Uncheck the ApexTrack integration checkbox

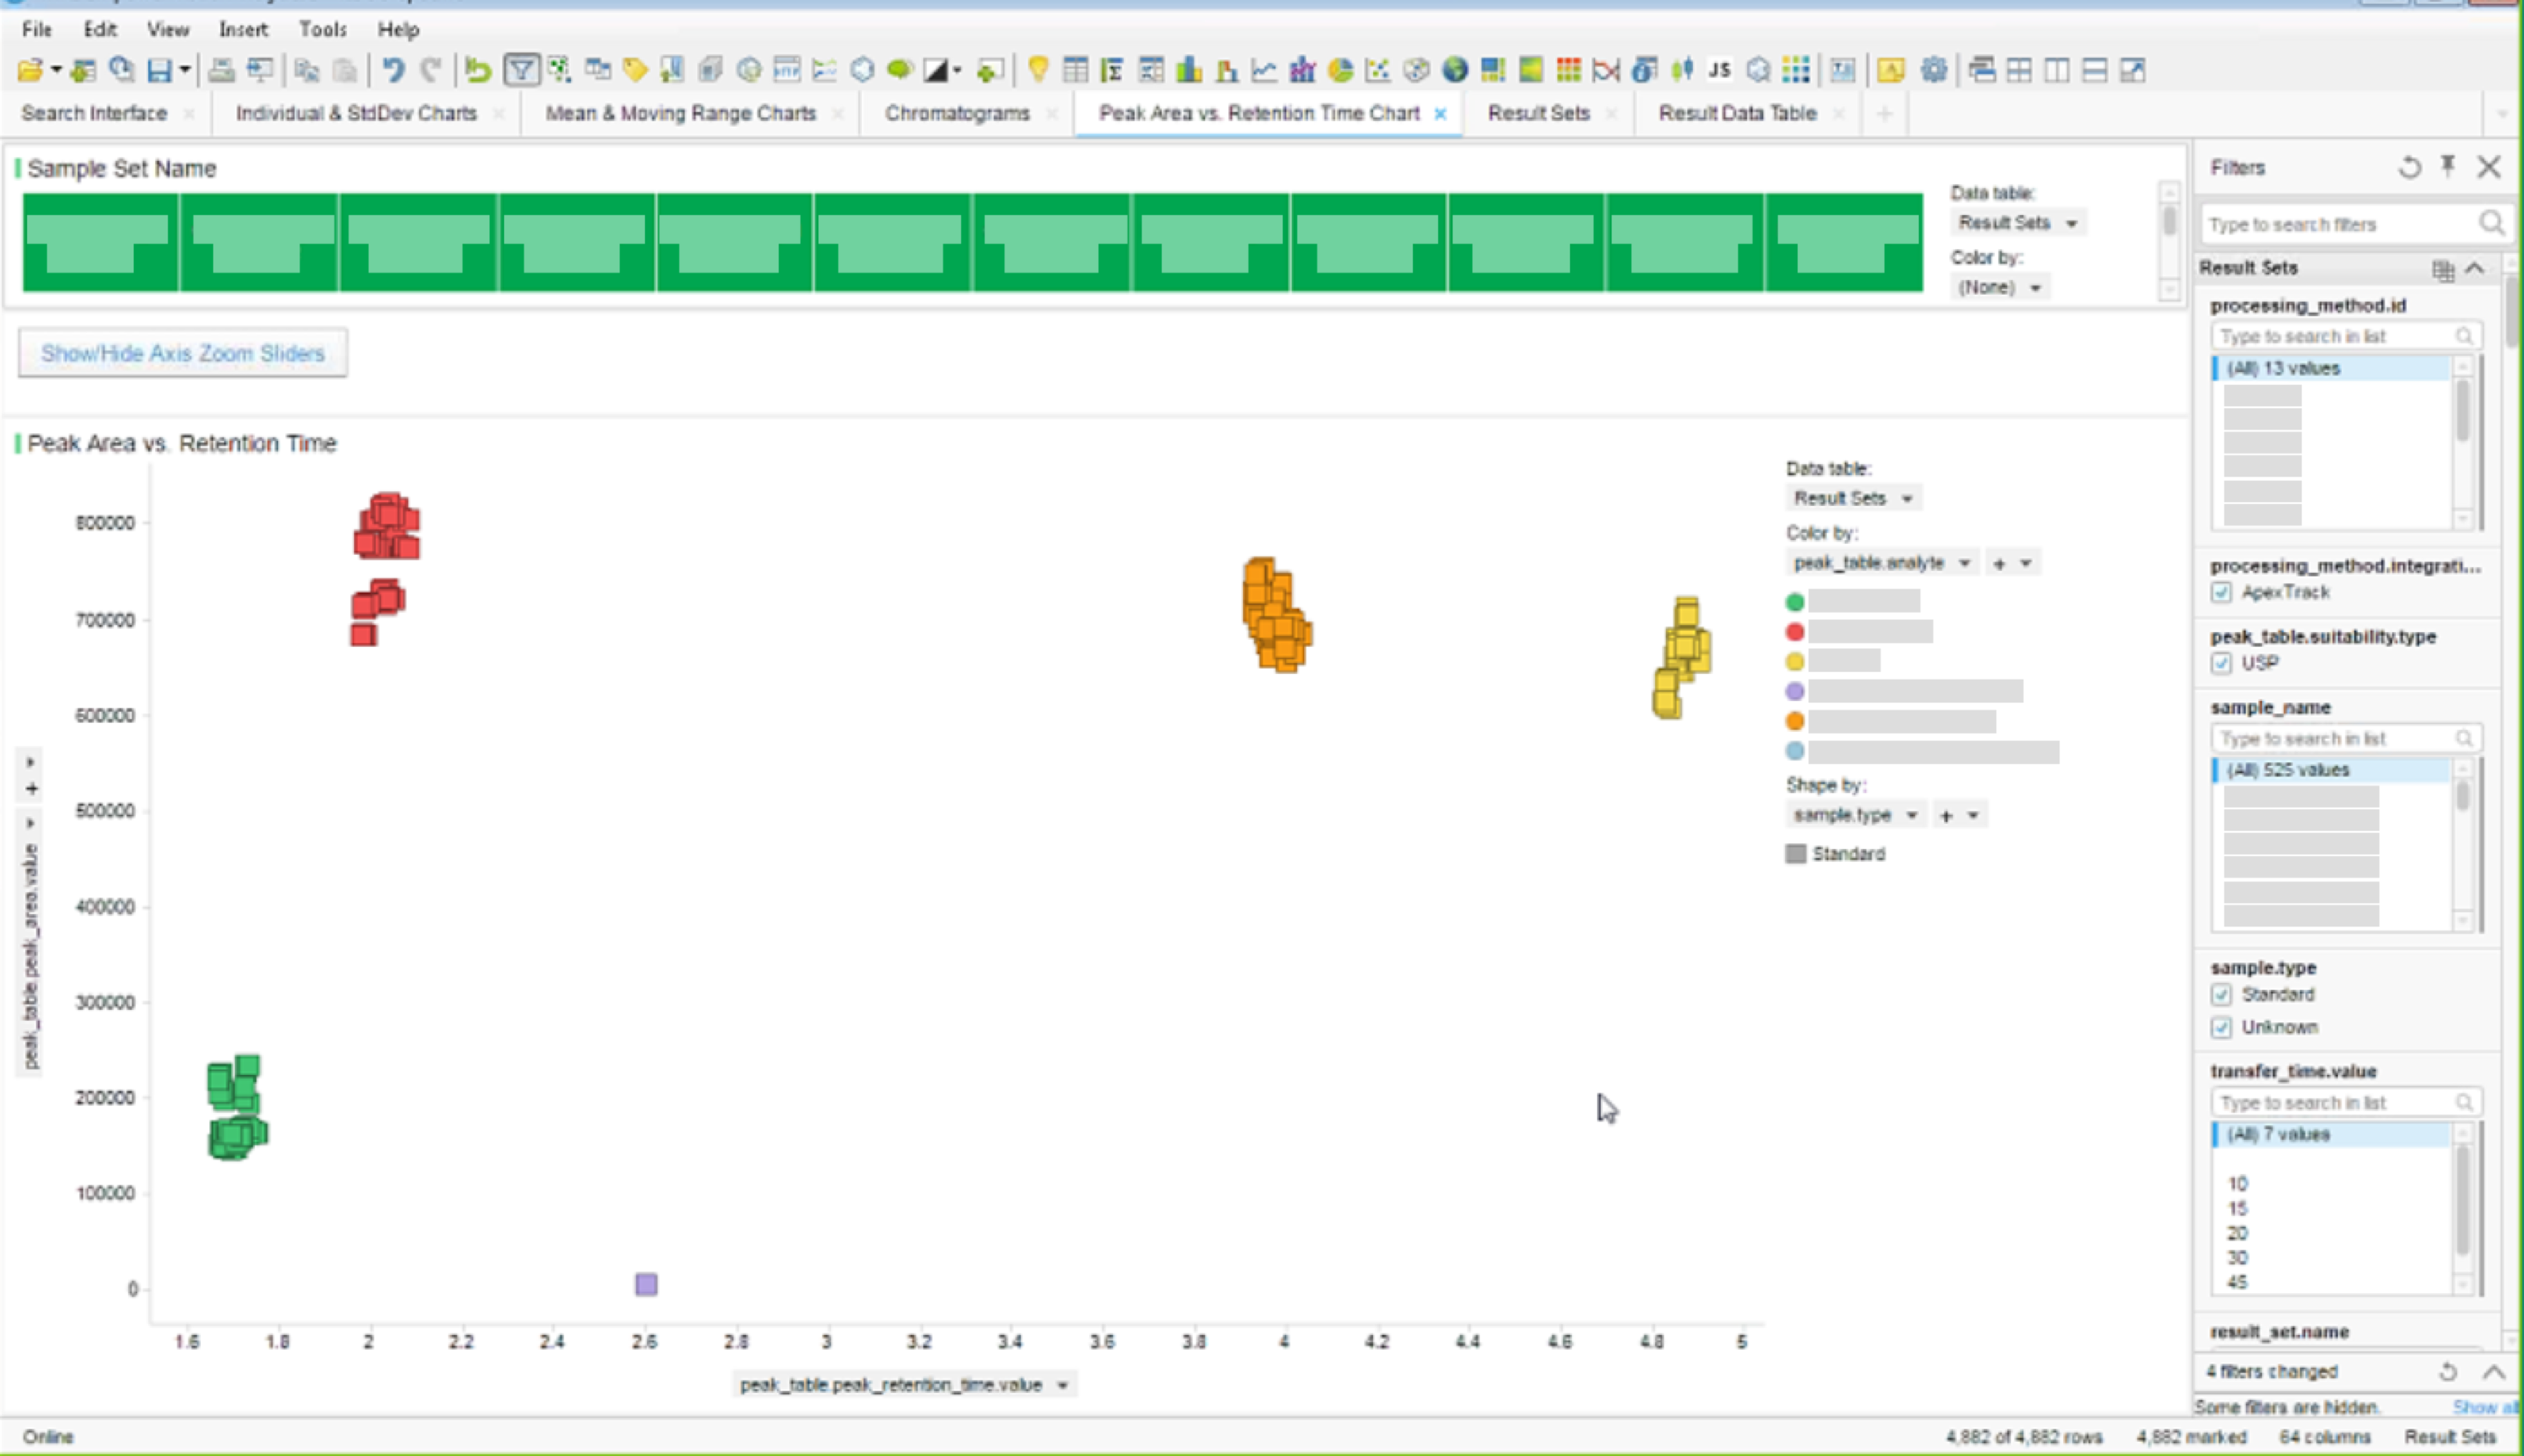(2221, 592)
